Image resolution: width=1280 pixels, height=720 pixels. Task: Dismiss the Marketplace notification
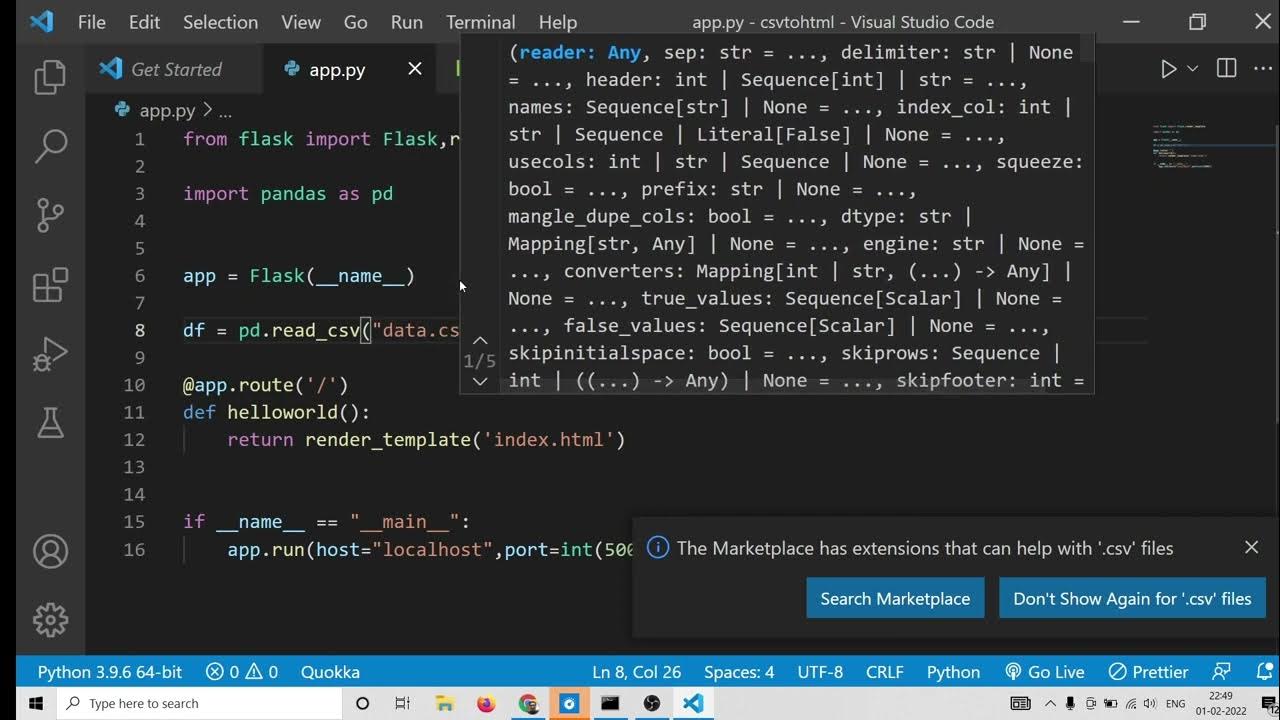point(1251,547)
